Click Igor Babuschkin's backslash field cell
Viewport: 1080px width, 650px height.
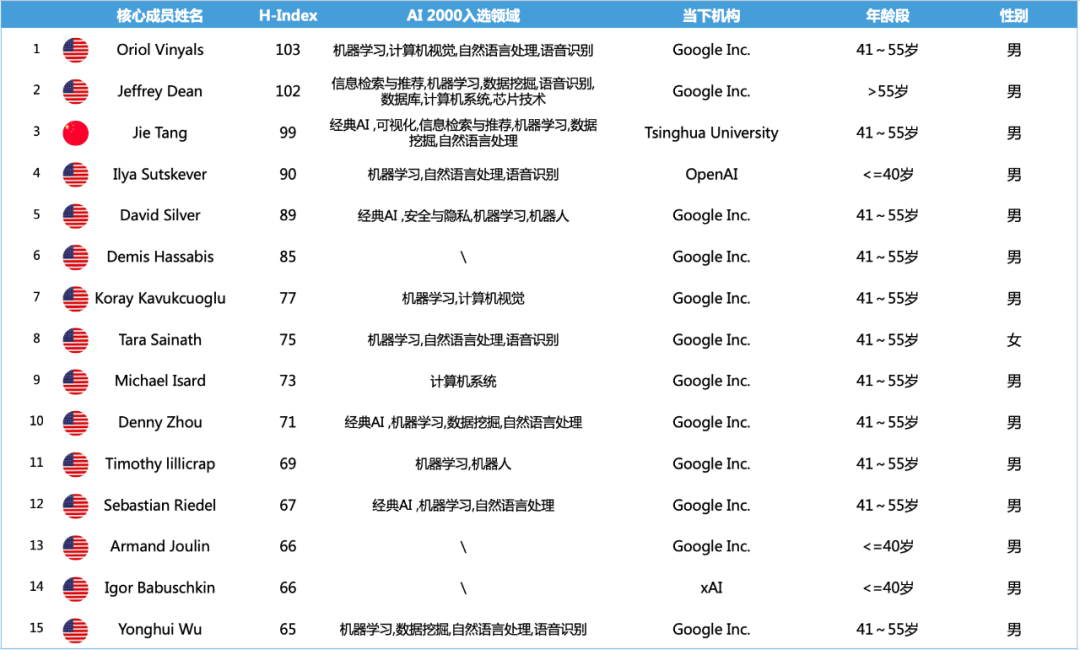(x=463, y=588)
